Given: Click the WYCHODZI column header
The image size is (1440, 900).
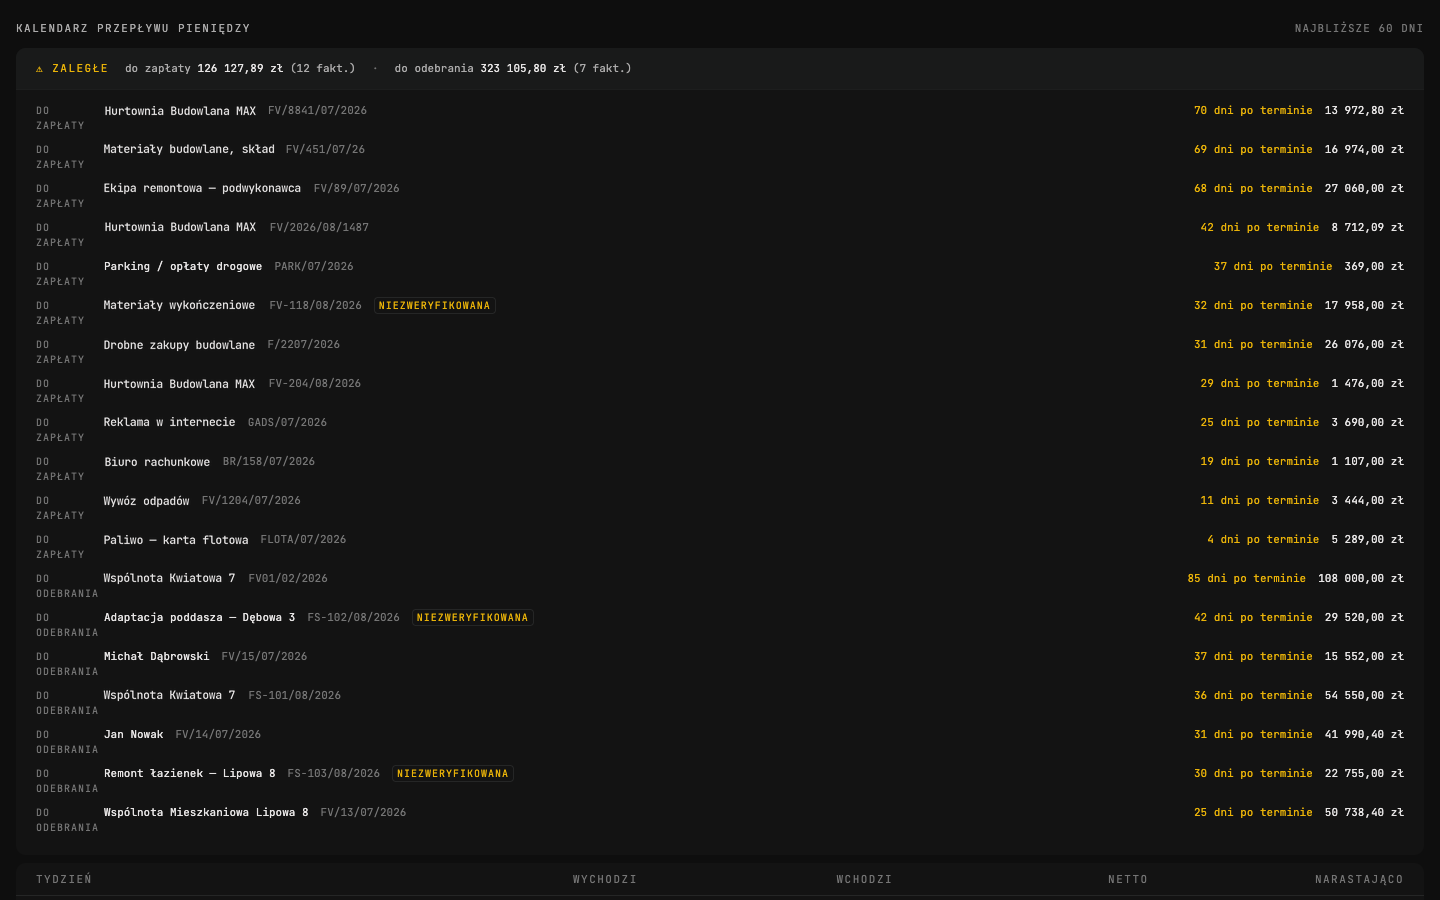Looking at the screenshot, I should click(605, 880).
